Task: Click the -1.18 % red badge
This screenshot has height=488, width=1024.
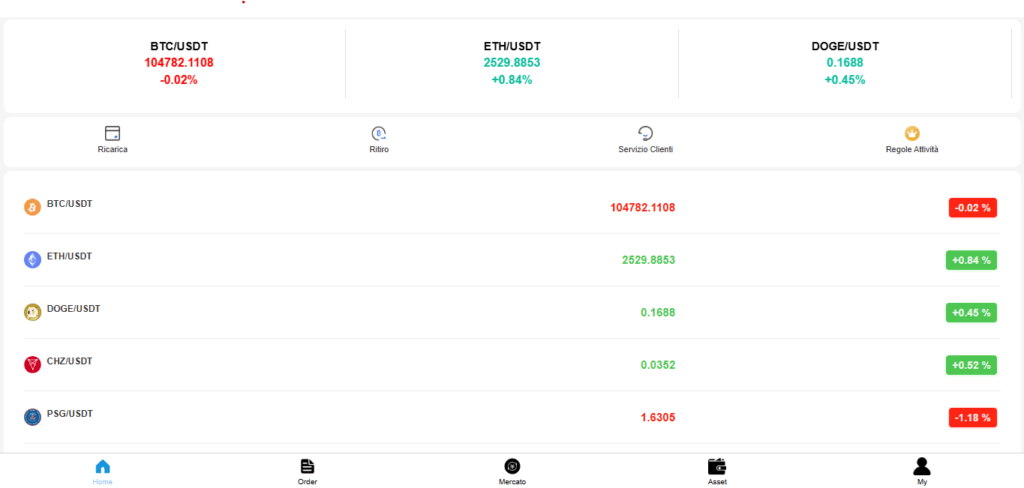Action: [972, 417]
